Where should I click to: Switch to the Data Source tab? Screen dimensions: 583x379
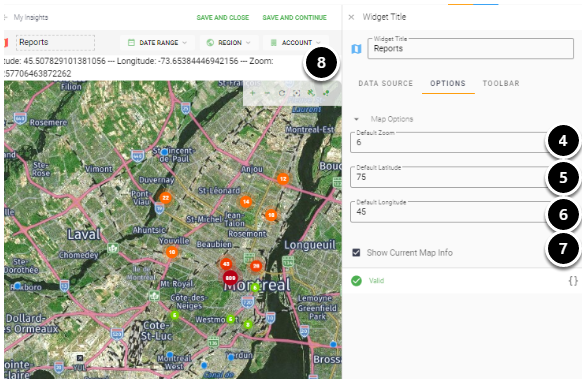pyautogui.click(x=386, y=83)
